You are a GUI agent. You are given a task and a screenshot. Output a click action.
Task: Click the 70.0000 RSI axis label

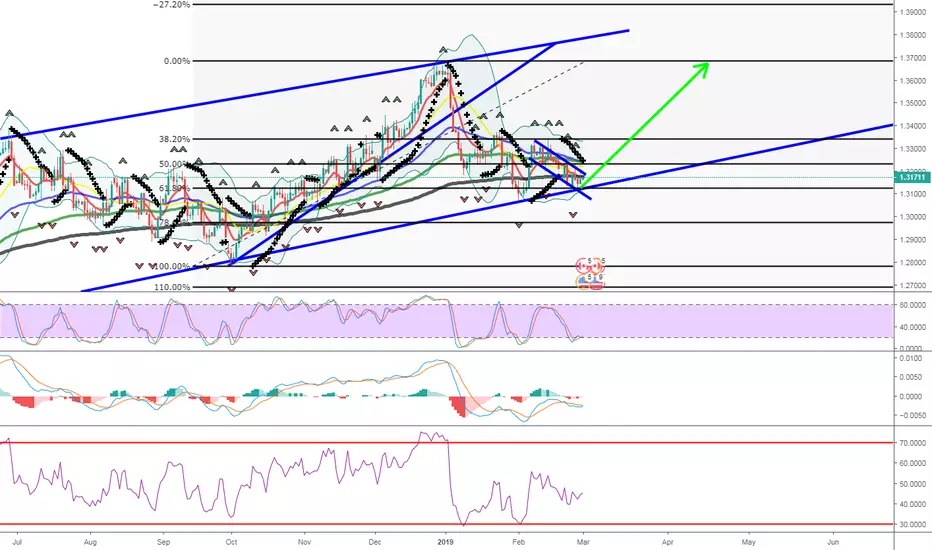[x=914, y=443]
